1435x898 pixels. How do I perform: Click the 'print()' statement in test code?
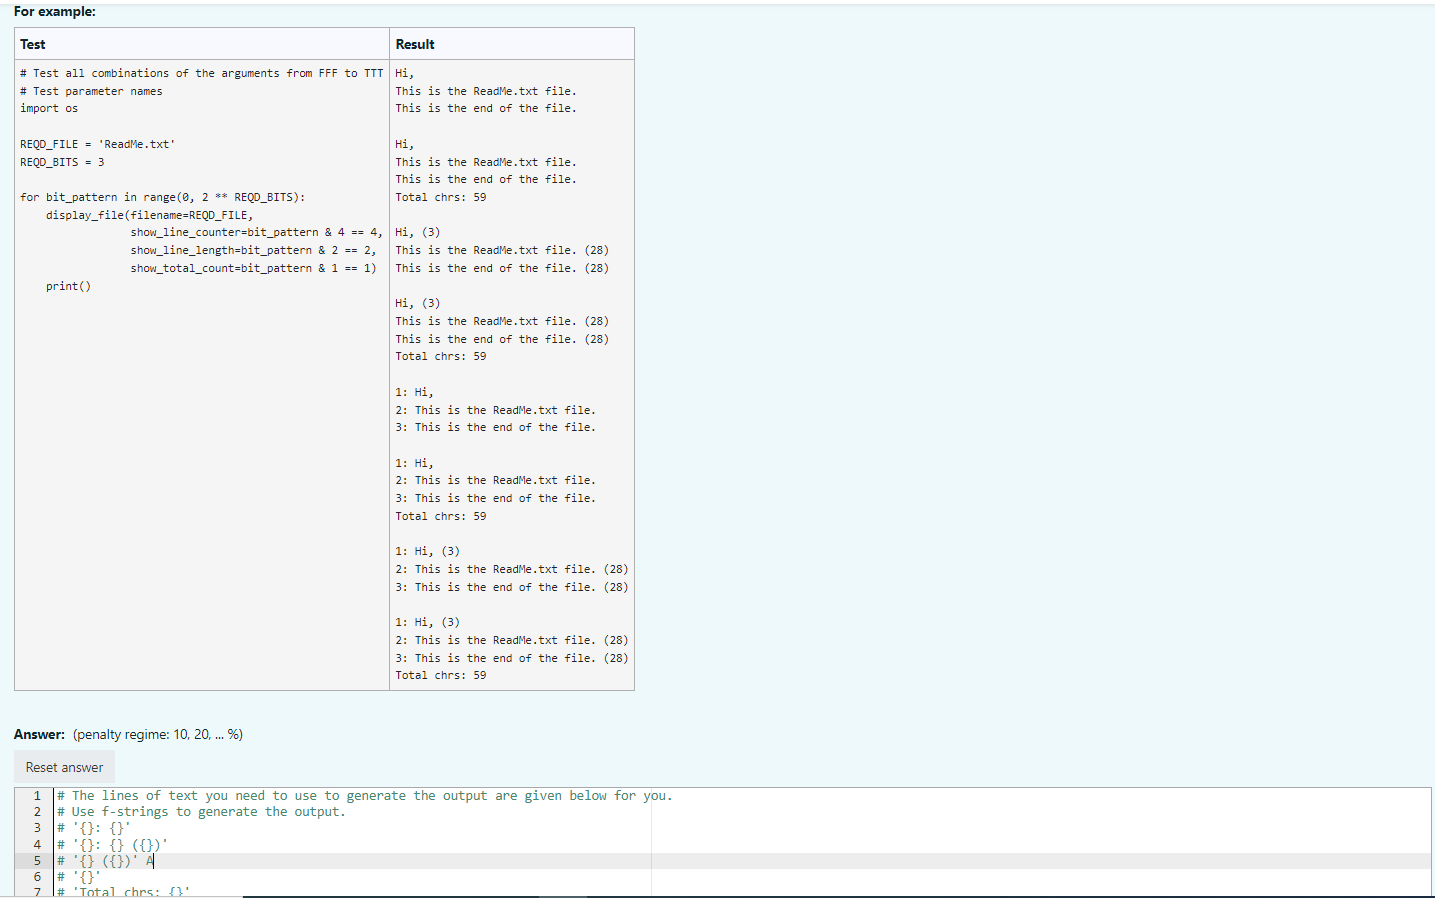66,285
